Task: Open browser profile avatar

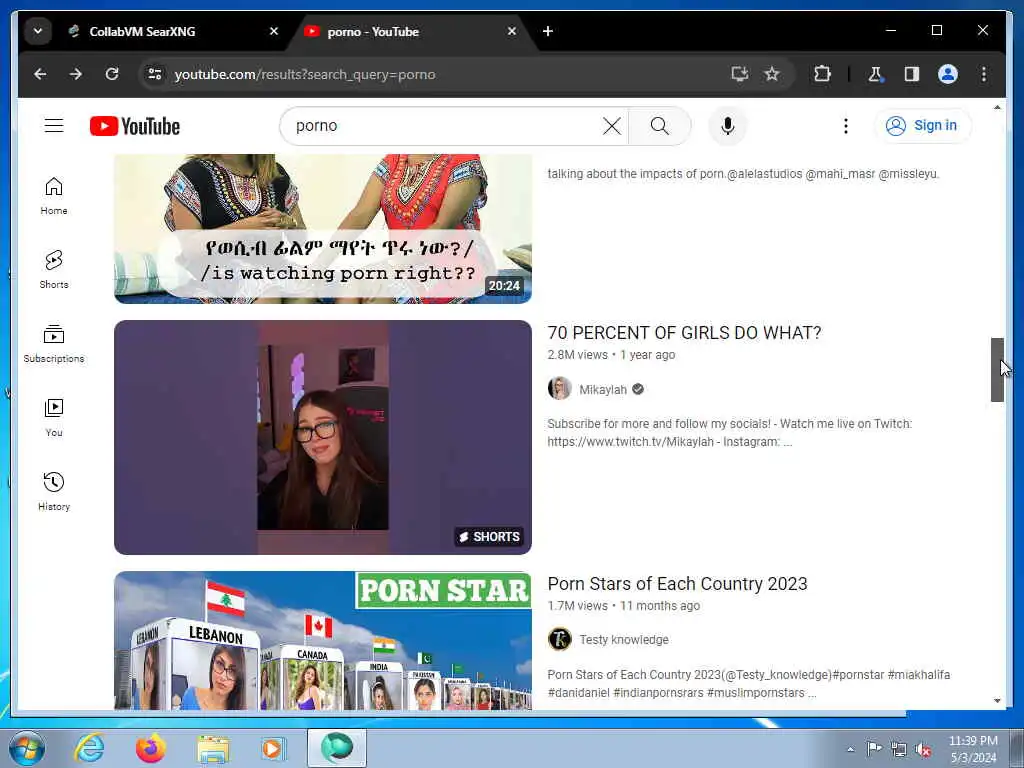Action: click(948, 74)
